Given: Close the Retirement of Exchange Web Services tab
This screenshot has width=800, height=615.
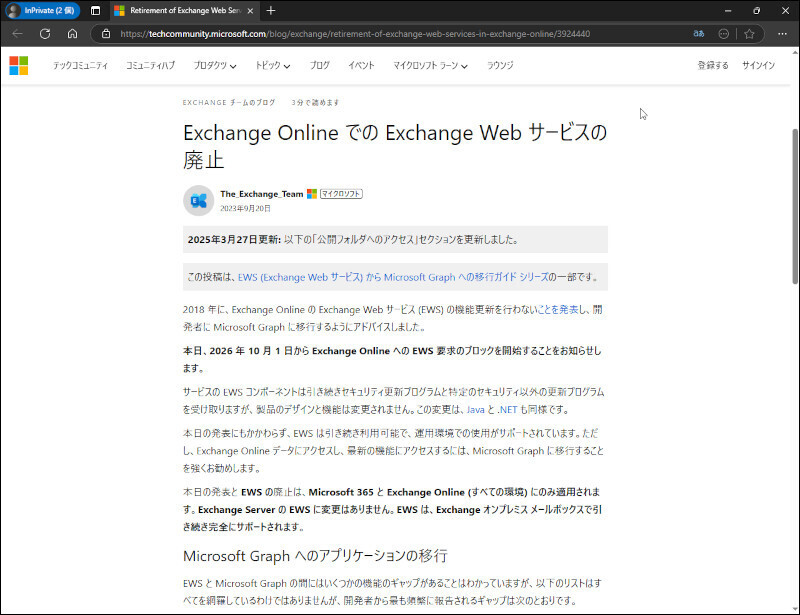Looking at the screenshot, I should pyautogui.click(x=250, y=11).
